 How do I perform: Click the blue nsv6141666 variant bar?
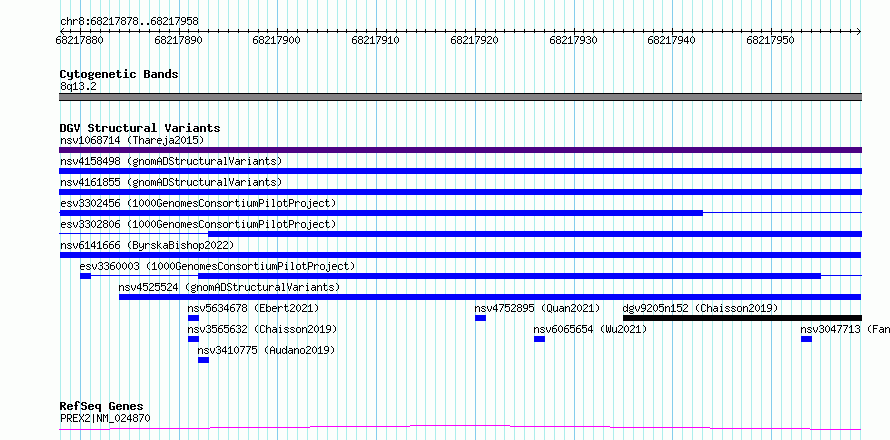(x=460, y=255)
